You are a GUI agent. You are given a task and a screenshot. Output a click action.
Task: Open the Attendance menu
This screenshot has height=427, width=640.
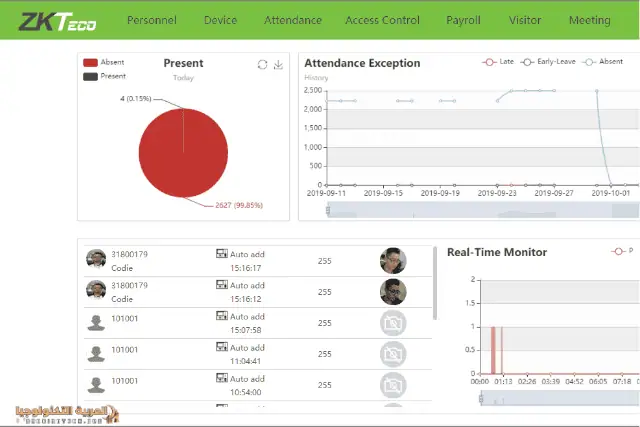pos(293,20)
